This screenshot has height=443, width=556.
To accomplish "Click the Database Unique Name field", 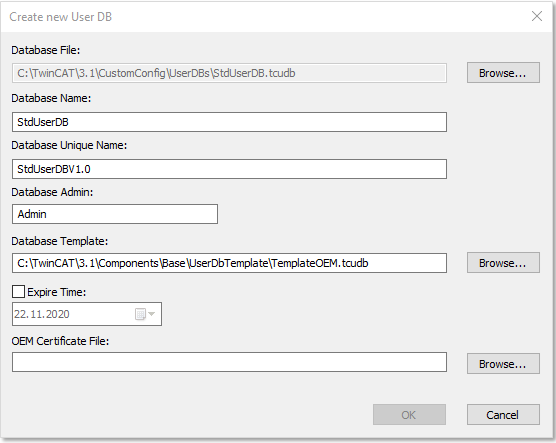I will 229,169.
